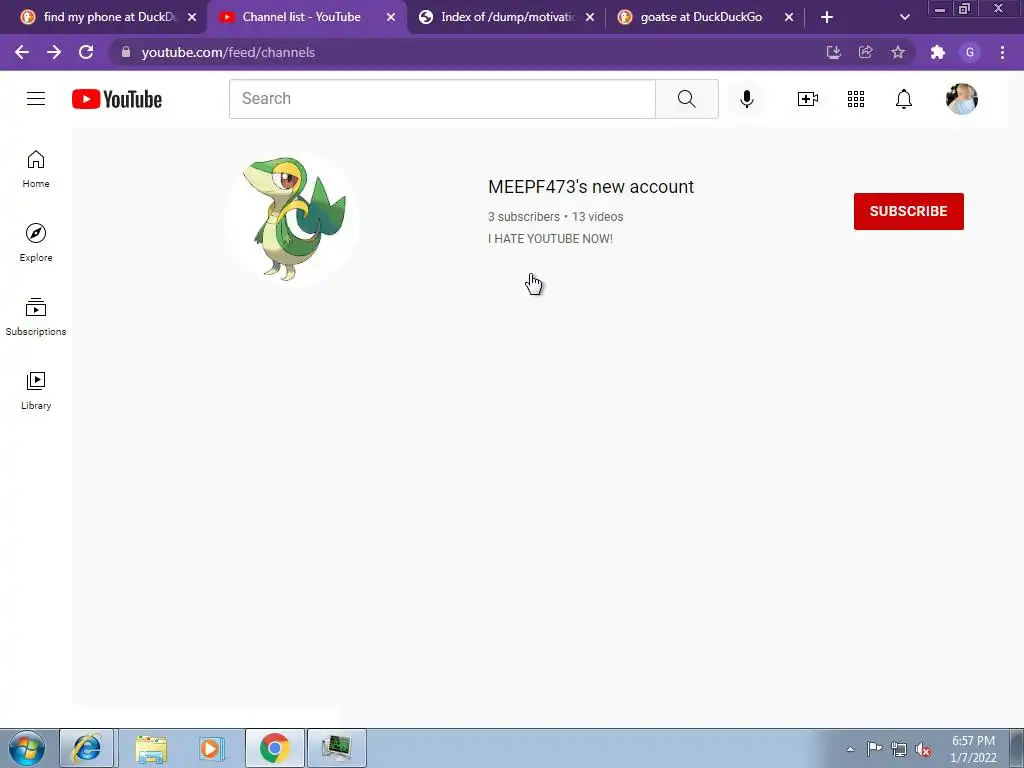Open the notifications bell
Image resolution: width=1024 pixels, height=768 pixels.
click(x=903, y=99)
